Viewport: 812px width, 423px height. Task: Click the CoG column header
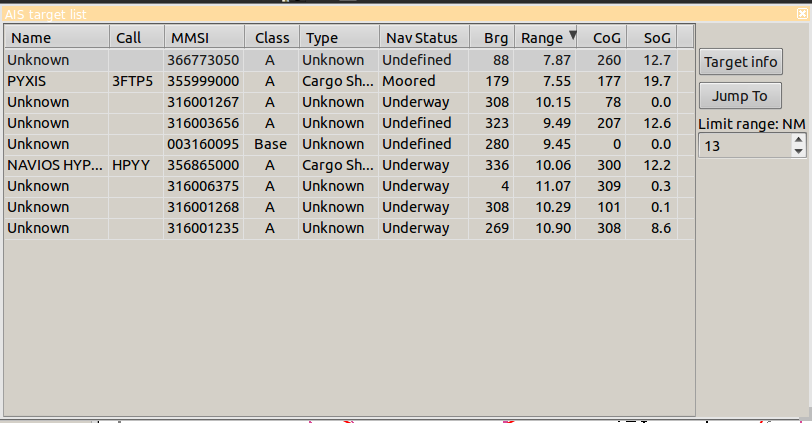tap(602, 38)
